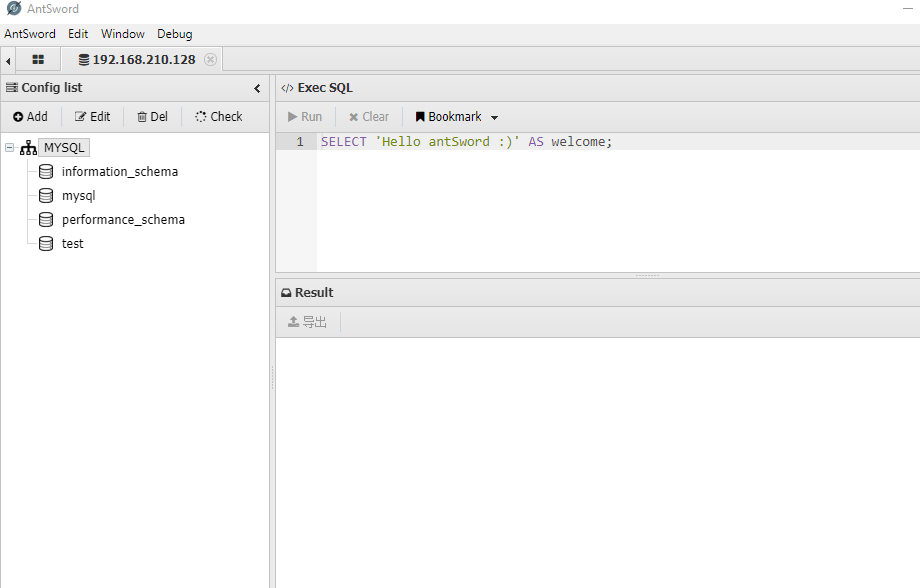
Task: Open the test database
Action: click(73, 244)
